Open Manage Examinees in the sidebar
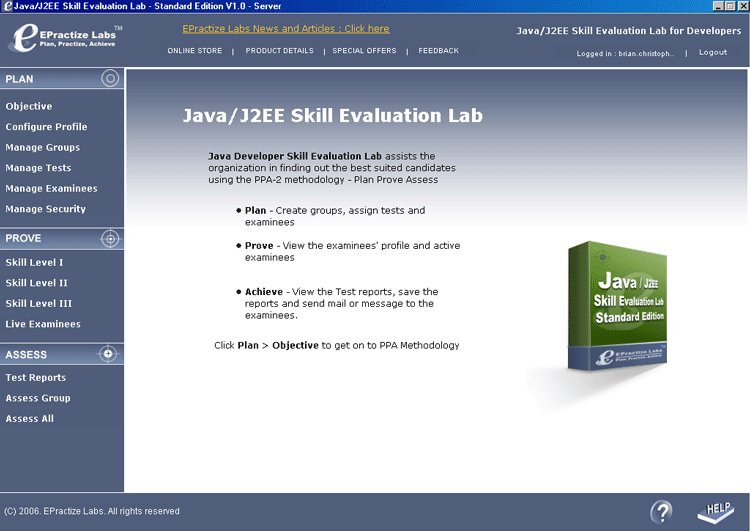750x531 pixels. click(51, 188)
